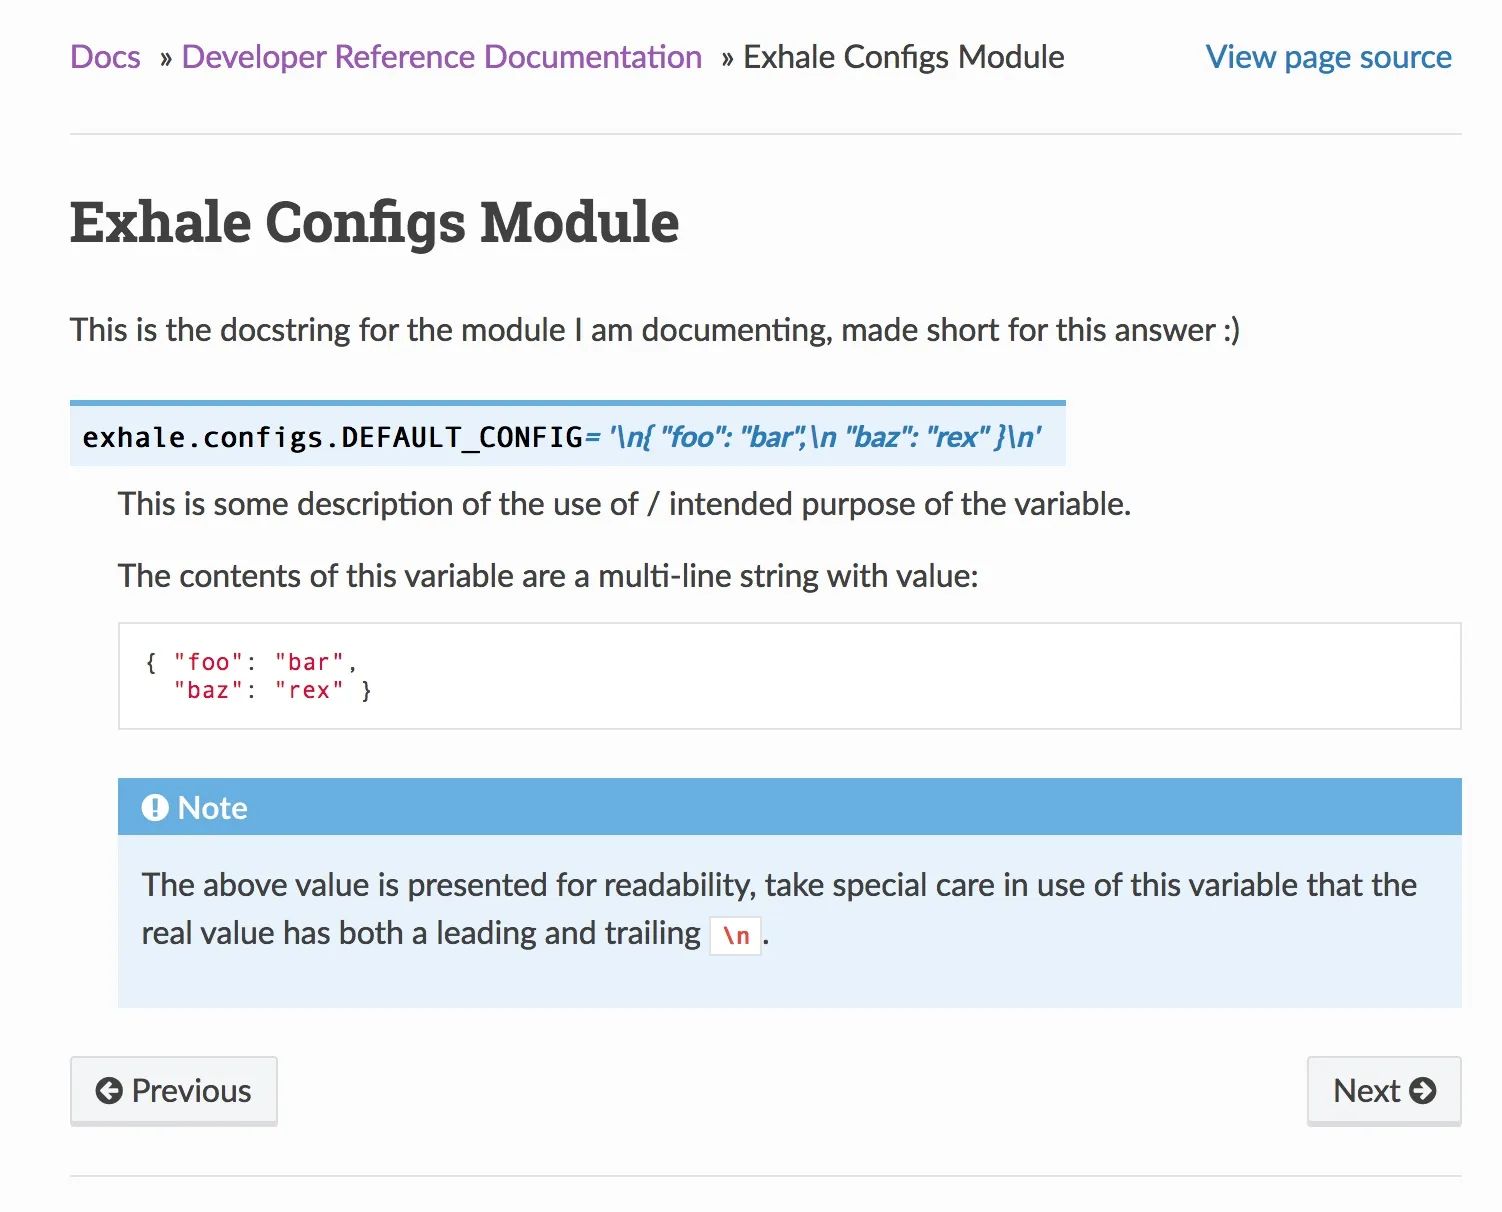1502x1212 pixels.
Task: Click the left arrow icon in Previous
Action: point(109,1090)
